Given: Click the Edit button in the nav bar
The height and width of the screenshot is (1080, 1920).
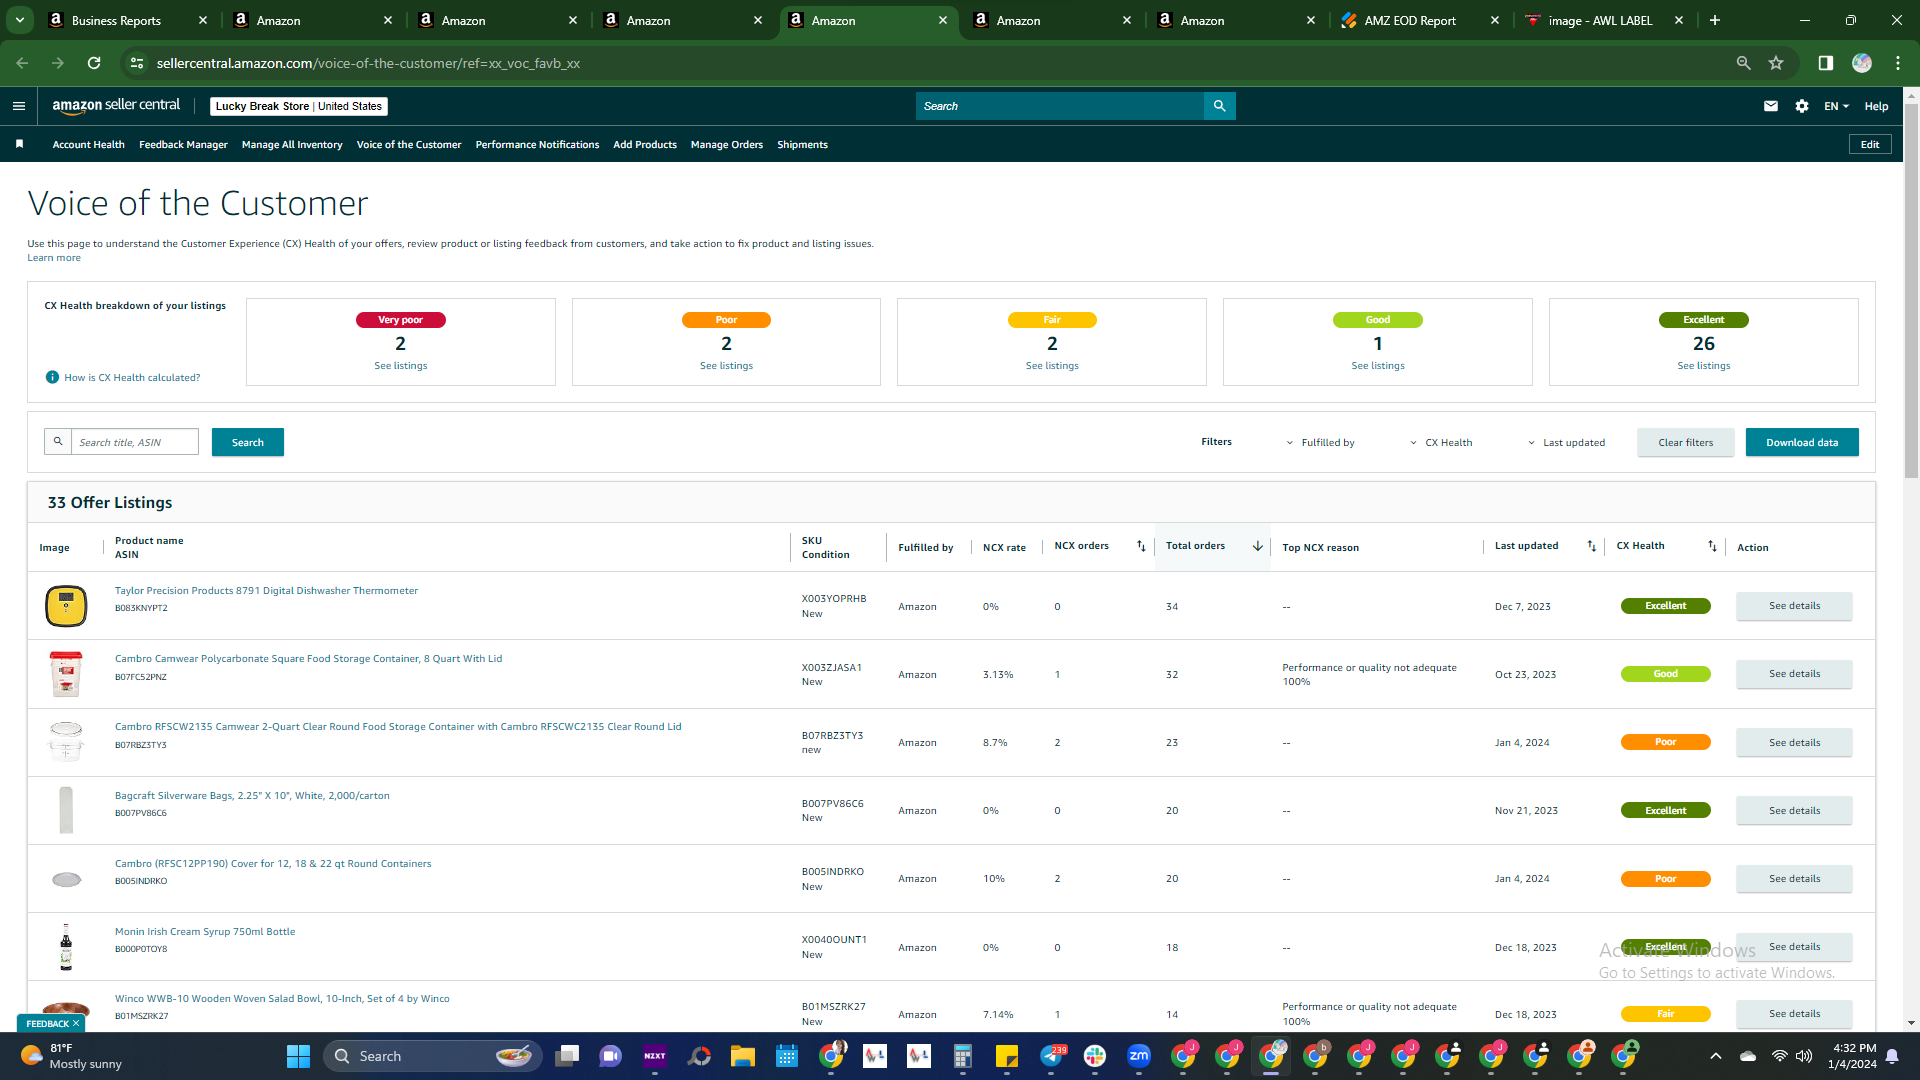Looking at the screenshot, I should point(1870,145).
